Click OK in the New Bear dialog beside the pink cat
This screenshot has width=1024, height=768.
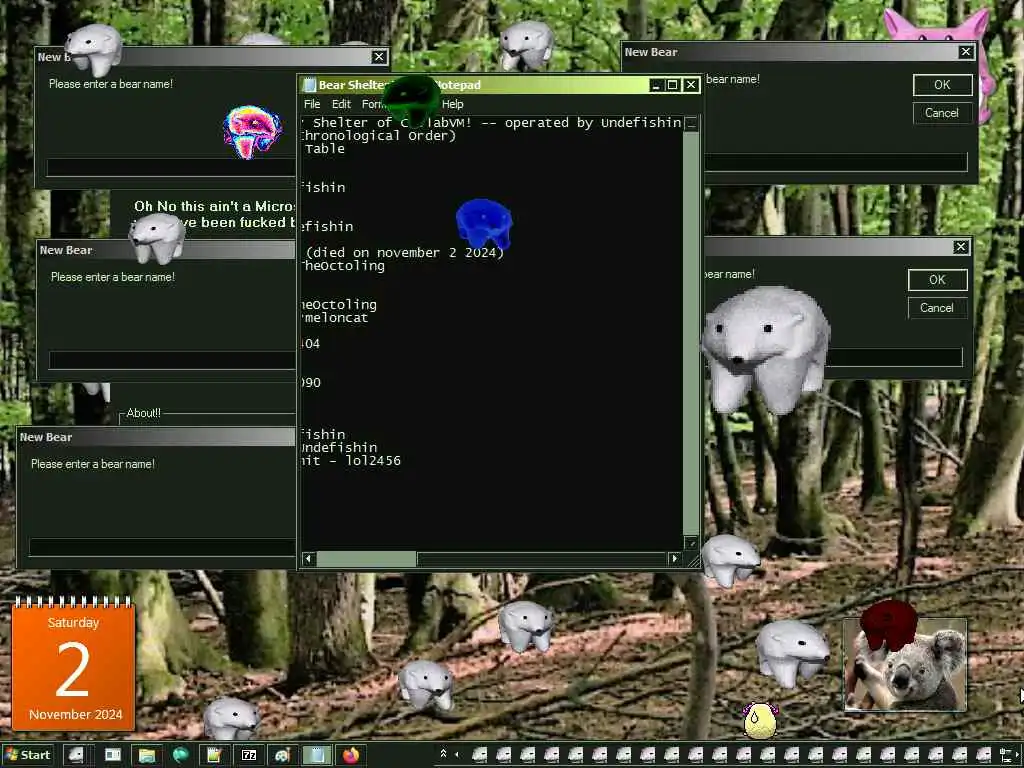[x=942, y=84]
